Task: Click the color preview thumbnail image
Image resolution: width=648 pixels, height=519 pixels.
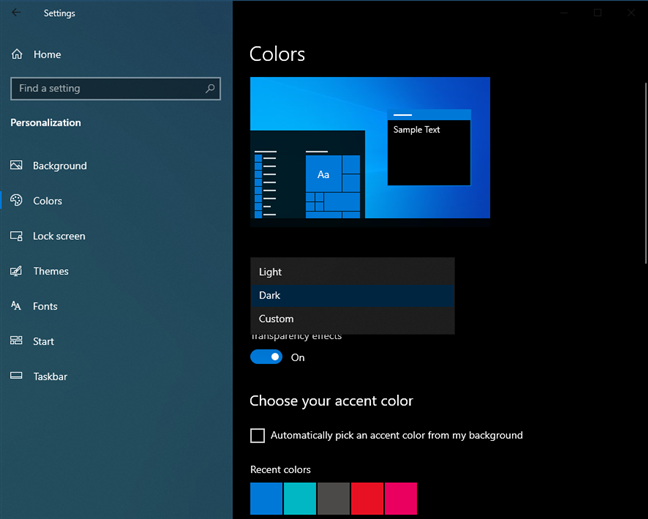Action: pos(370,147)
